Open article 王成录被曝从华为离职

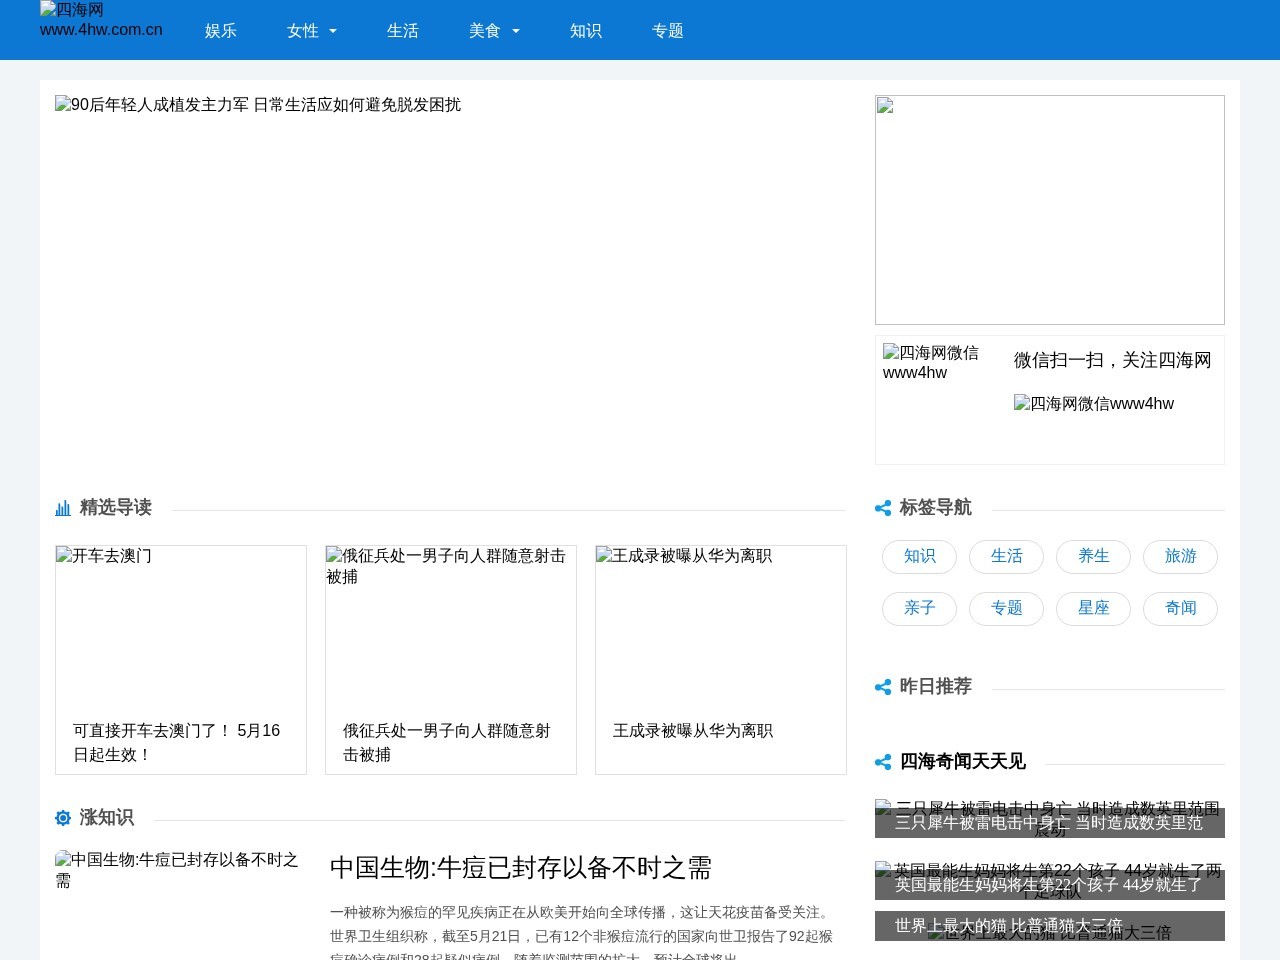695,731
